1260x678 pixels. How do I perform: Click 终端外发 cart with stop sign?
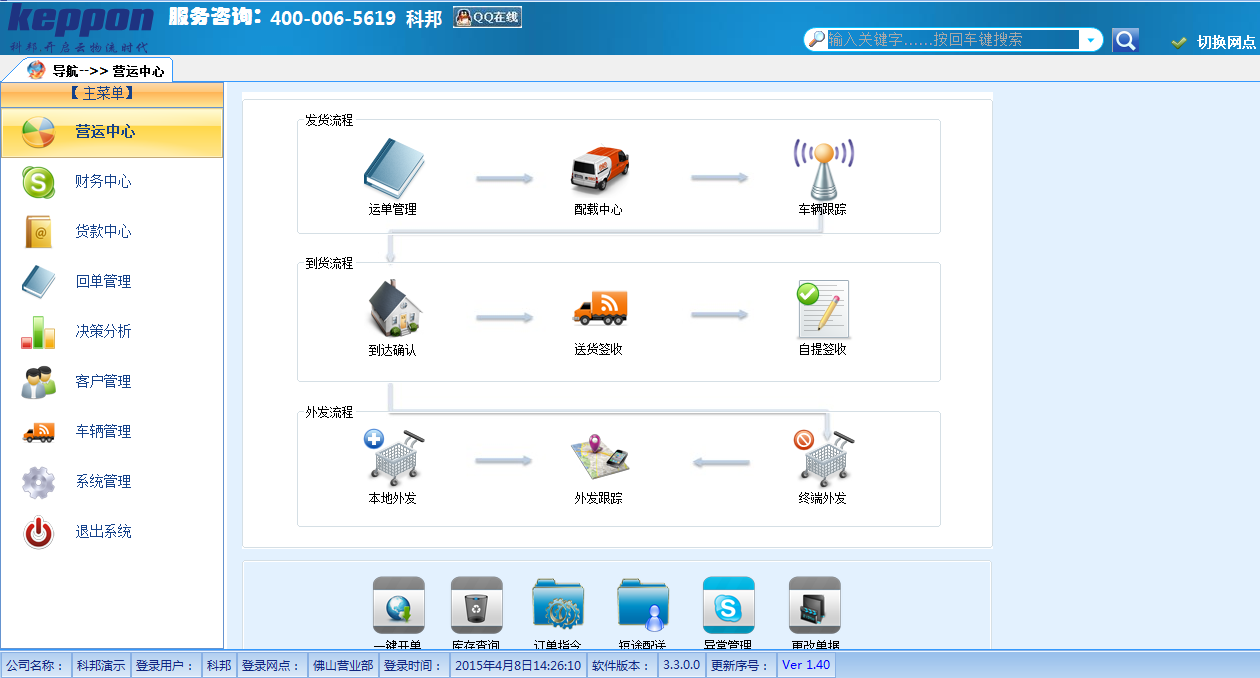pos(822,458)
